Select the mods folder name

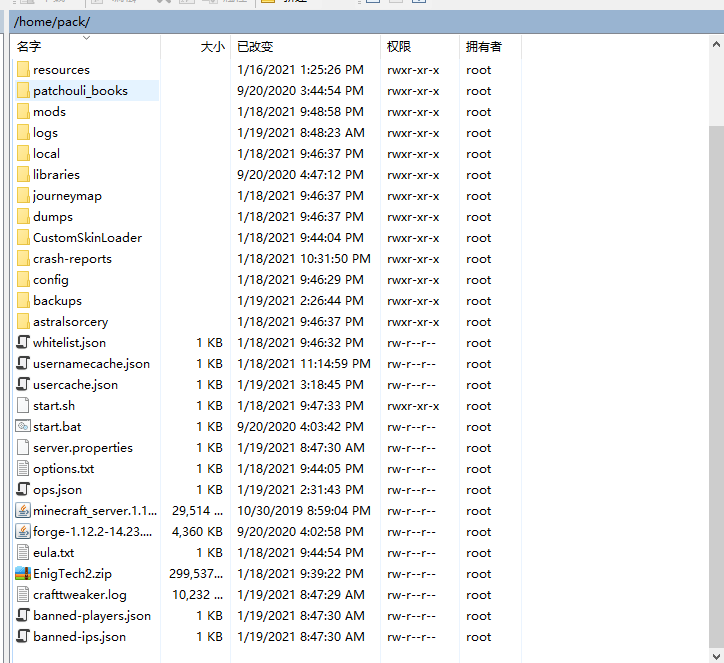(x=49, y=112)
